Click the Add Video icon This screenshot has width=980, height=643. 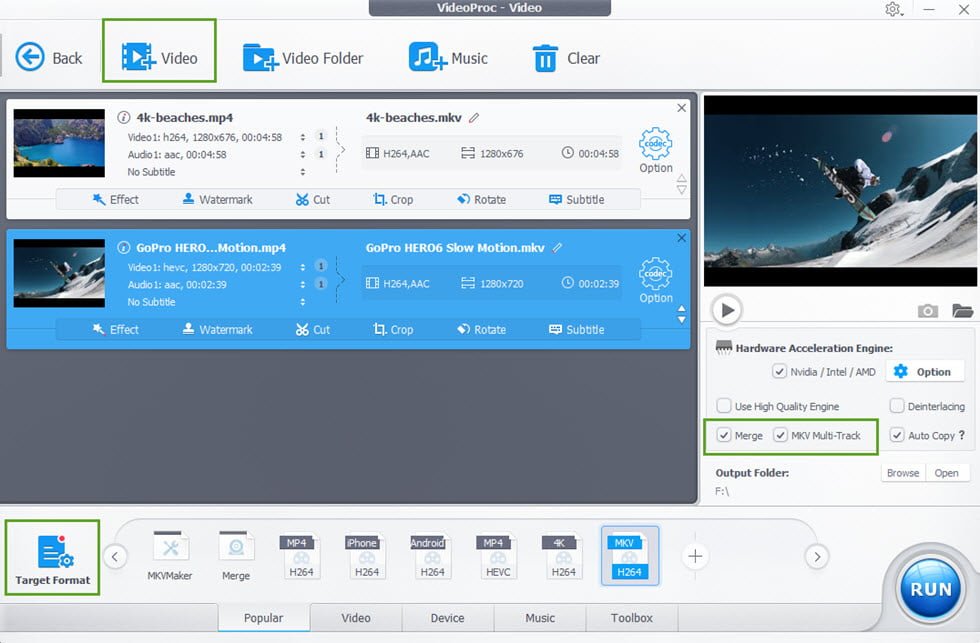[139, 58]
